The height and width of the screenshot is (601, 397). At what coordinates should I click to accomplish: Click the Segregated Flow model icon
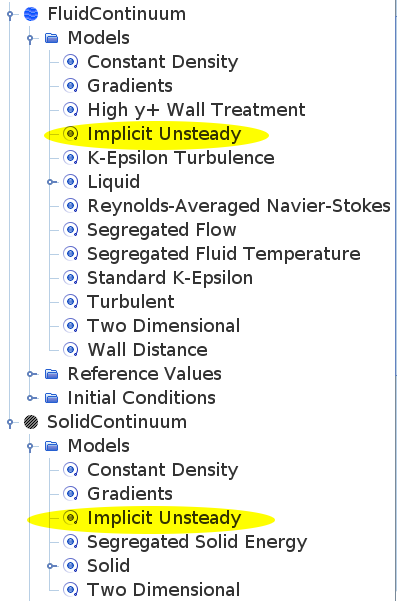tap(71, 230)
